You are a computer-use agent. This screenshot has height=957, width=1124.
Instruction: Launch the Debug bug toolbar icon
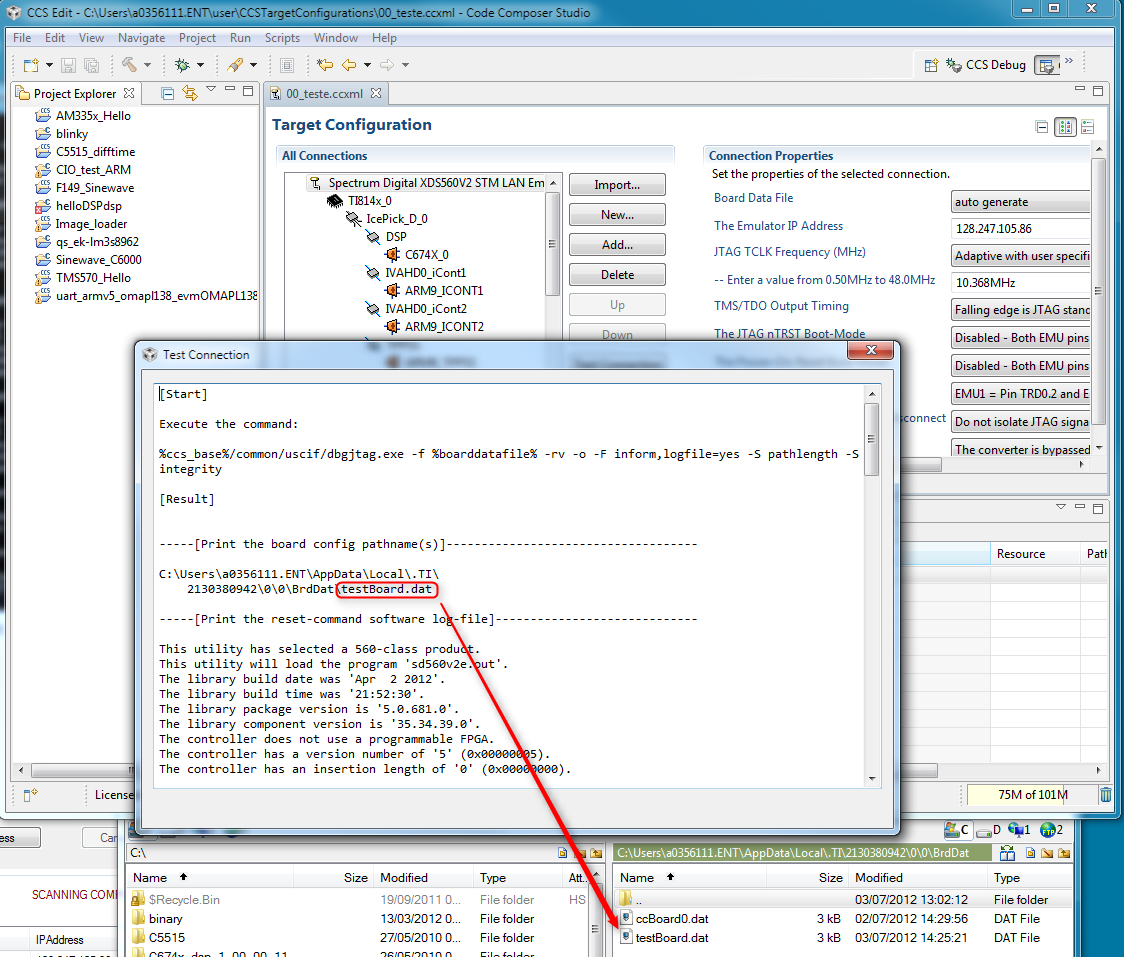(180, 64)
